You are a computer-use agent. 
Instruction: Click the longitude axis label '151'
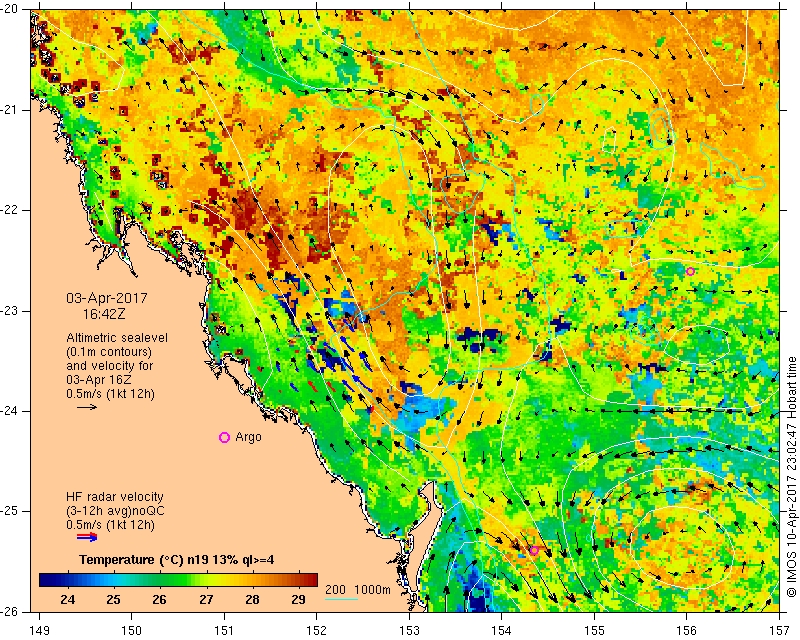click(x=224, y=631)
